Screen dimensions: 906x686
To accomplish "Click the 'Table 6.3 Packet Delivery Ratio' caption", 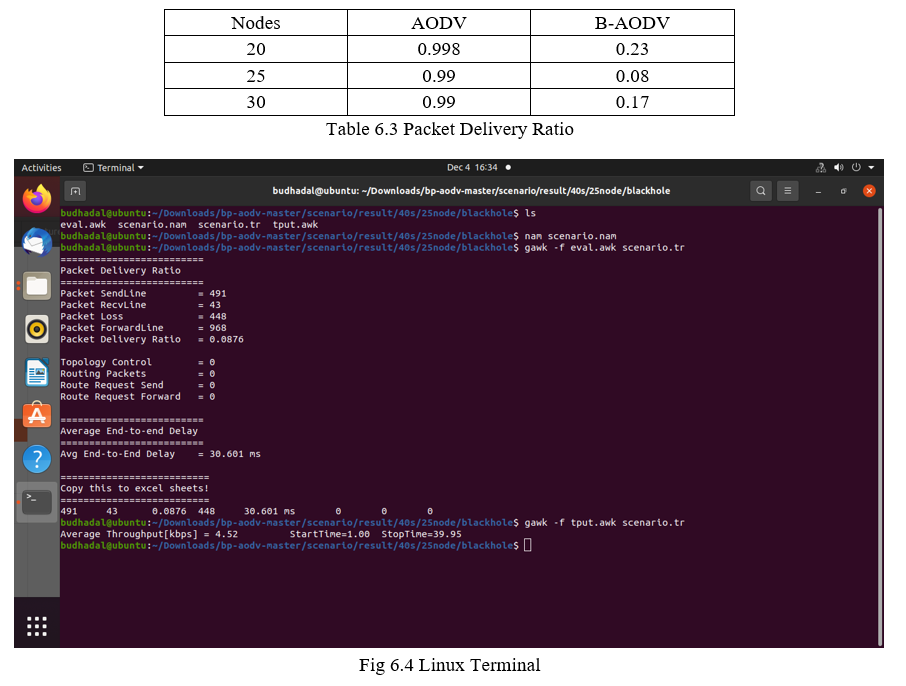I will [450, 129].
